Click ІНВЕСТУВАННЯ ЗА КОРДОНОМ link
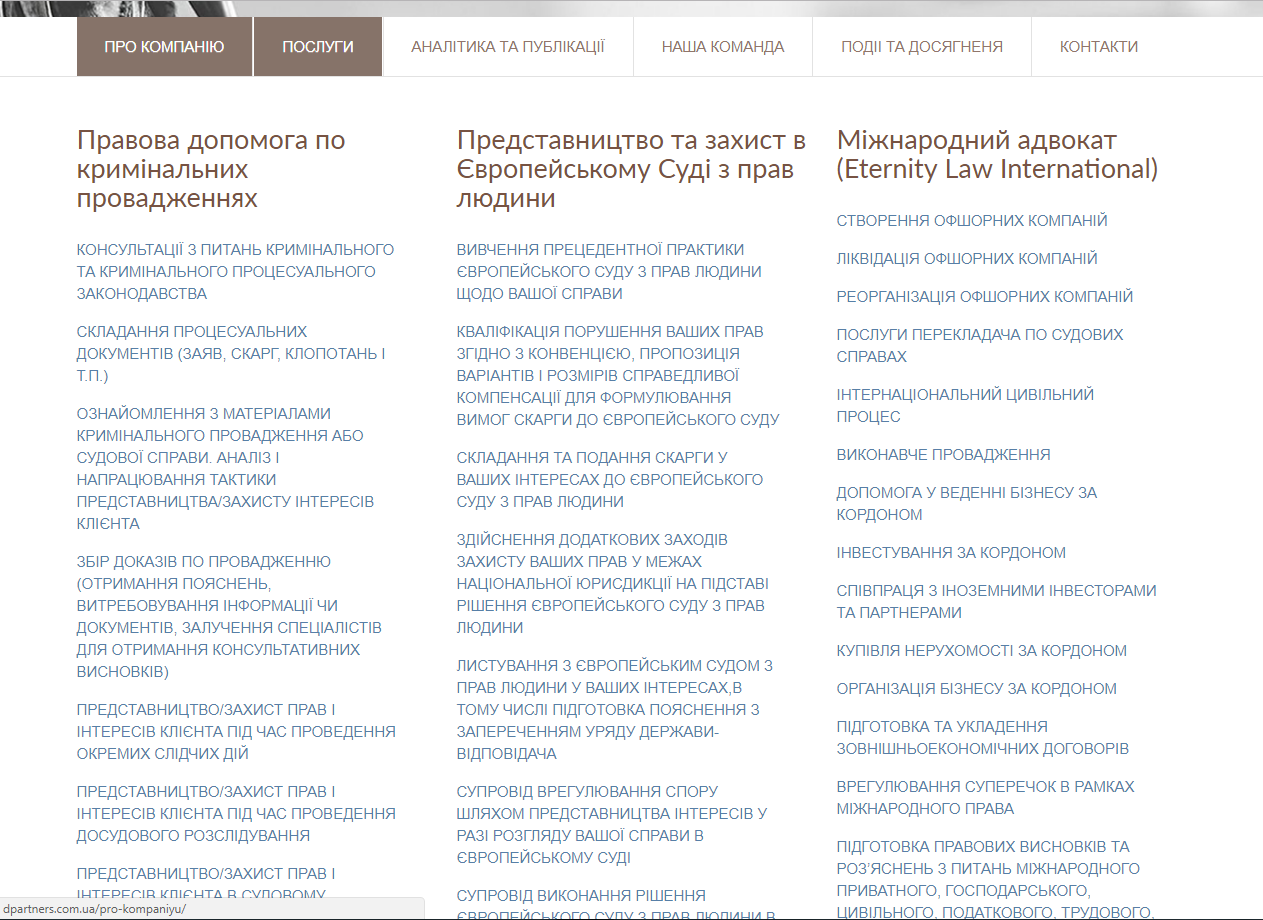 click(951, 553)
